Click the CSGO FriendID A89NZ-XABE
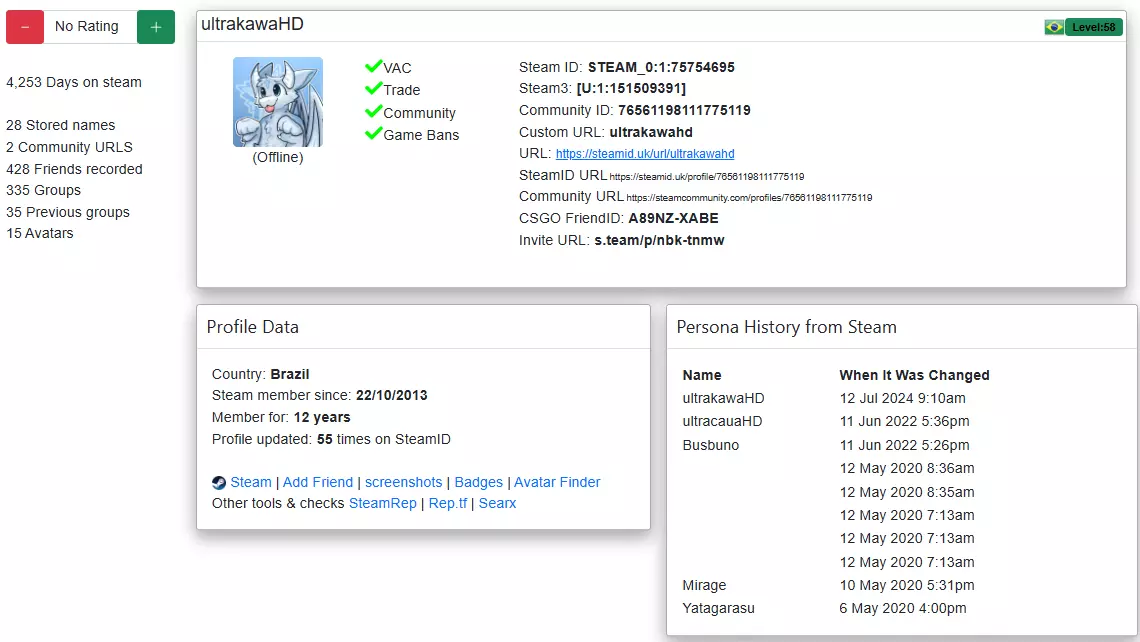This screenshot has height=642, width=1140. tap(673, 218)
